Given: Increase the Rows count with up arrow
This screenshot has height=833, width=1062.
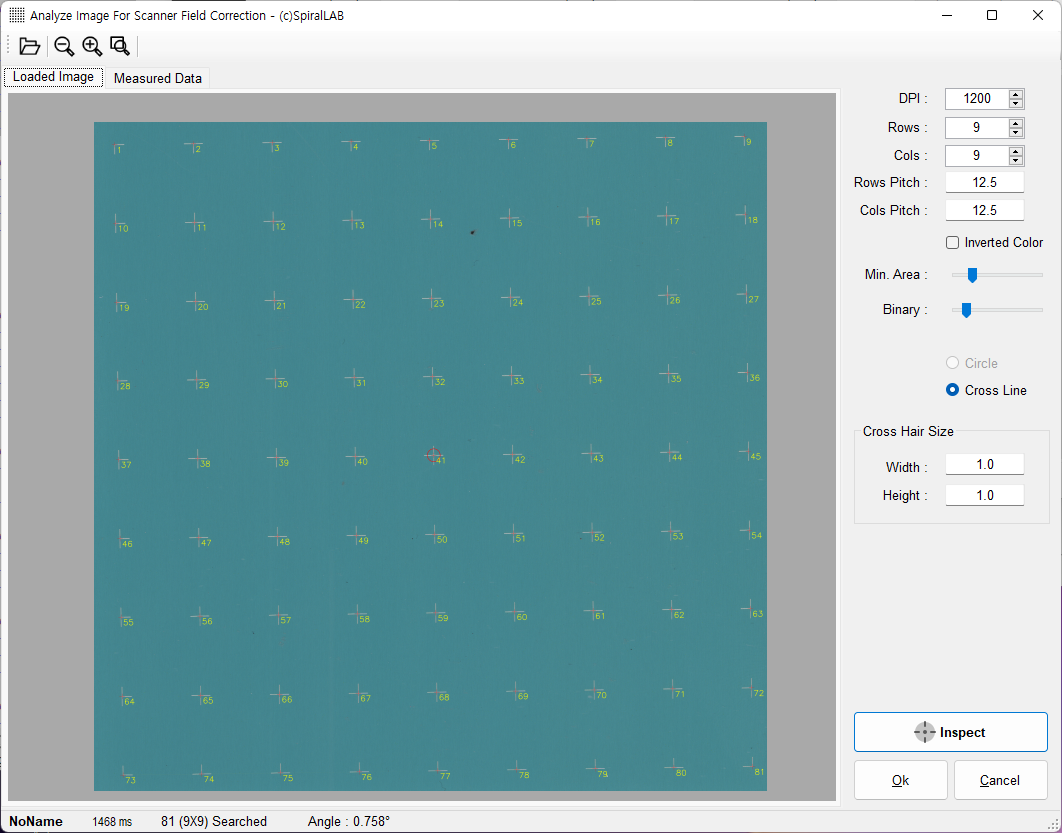Looking at the screenshot, I should [1015, 123].
